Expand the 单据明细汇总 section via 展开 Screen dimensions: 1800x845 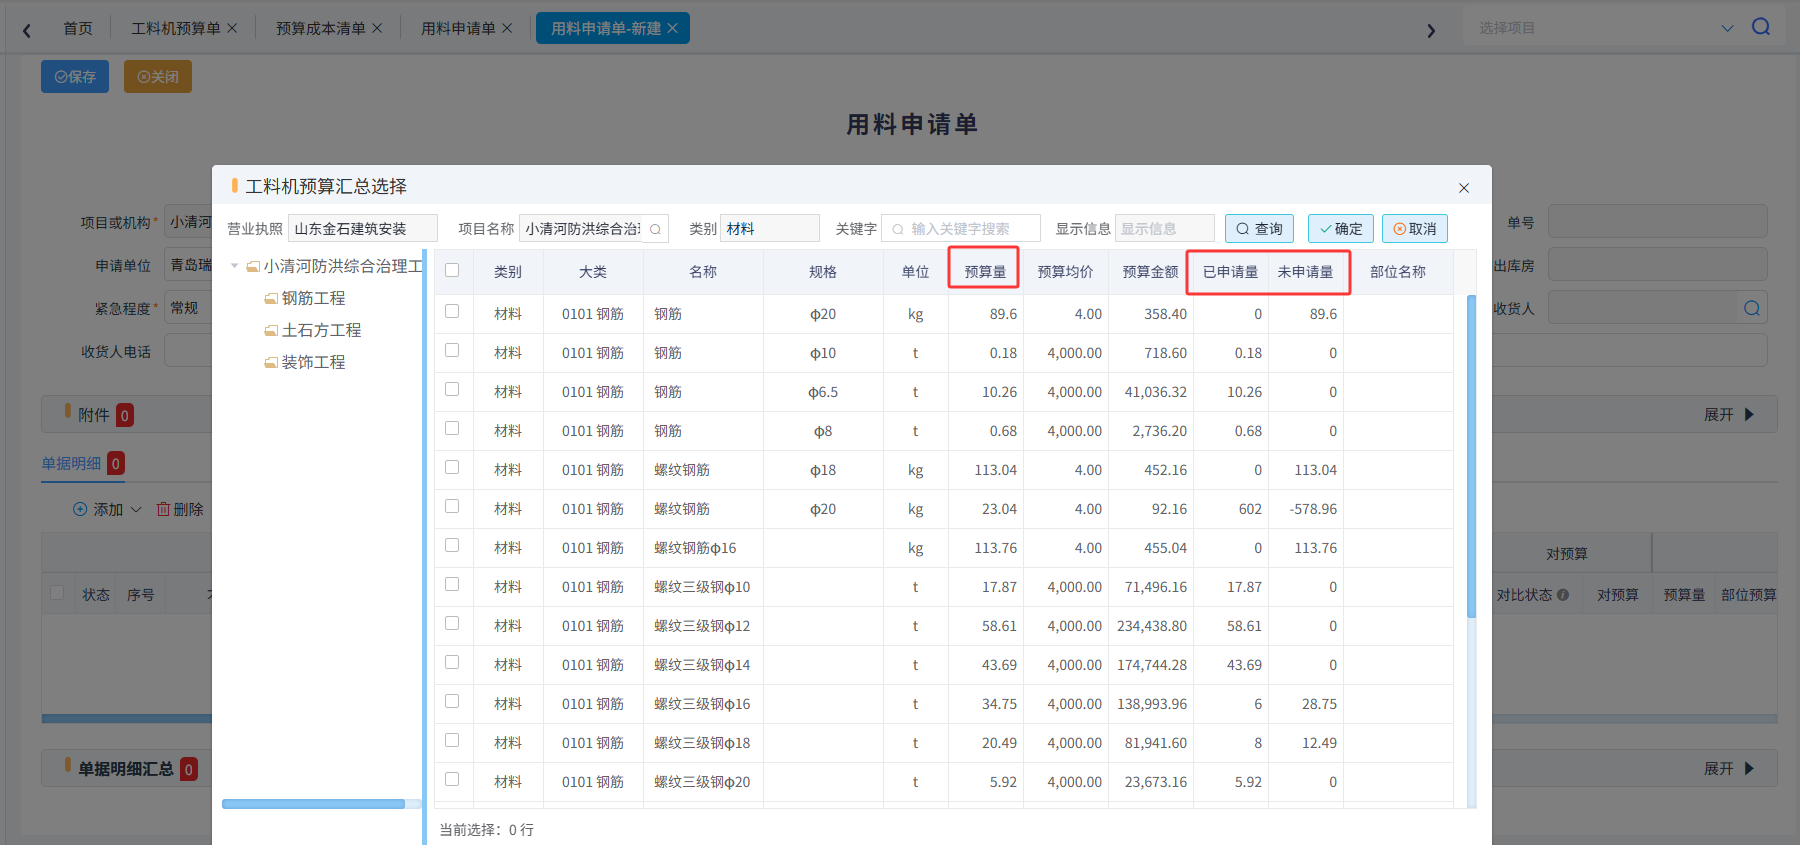pos(1729,769)
